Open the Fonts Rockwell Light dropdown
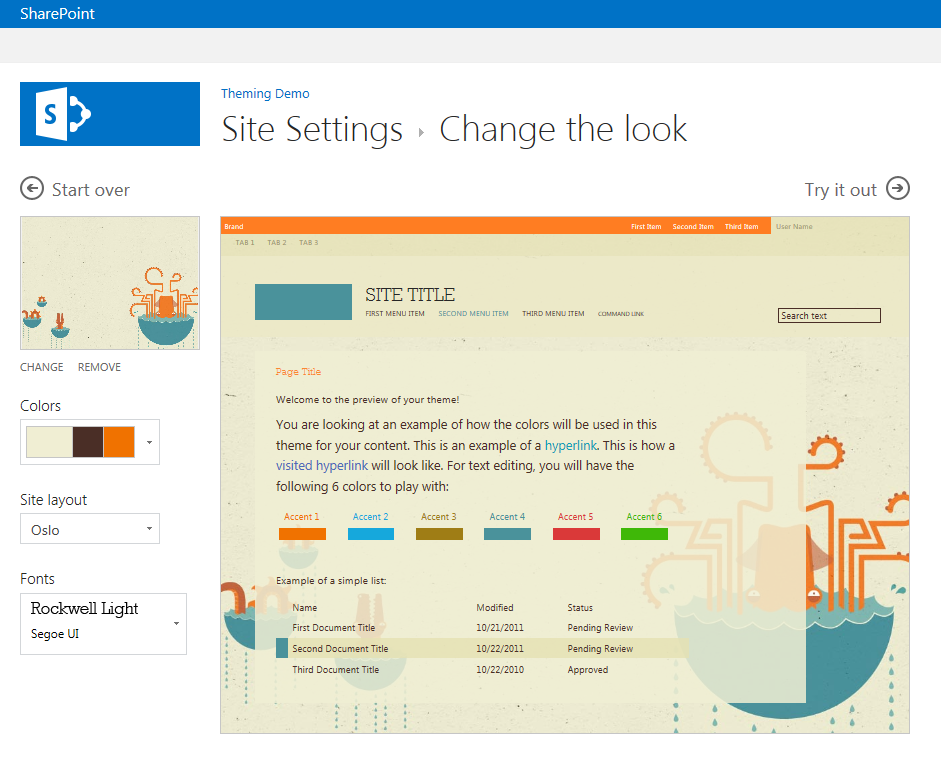This screenshot has height=760, width=941. coord(103,624)
